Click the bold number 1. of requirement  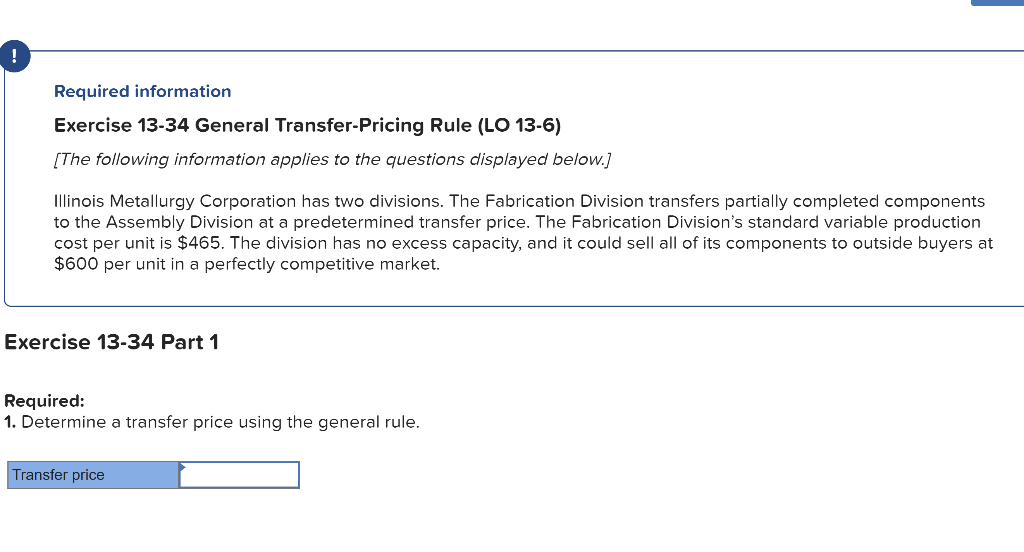coord(10,422)
